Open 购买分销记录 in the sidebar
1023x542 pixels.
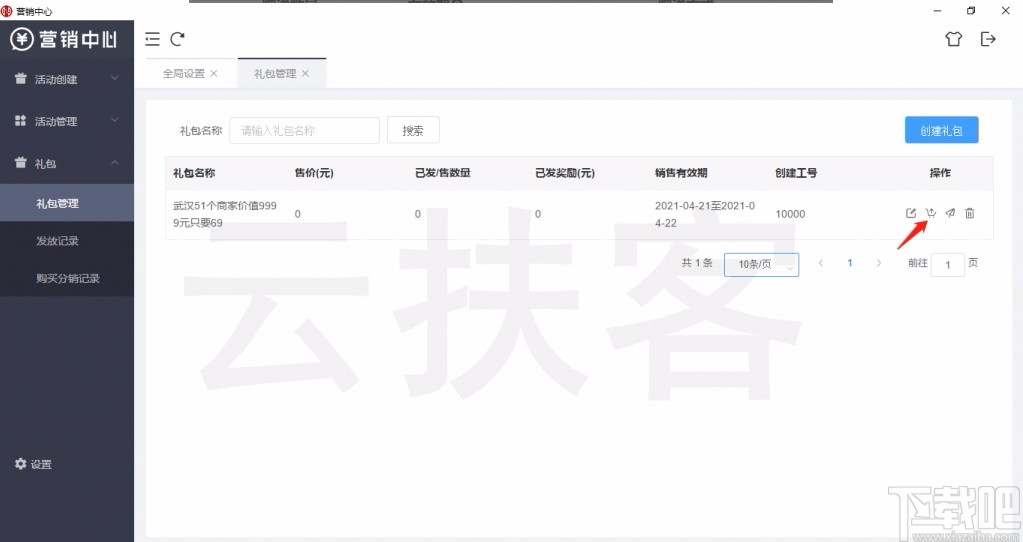click(67, 278)
